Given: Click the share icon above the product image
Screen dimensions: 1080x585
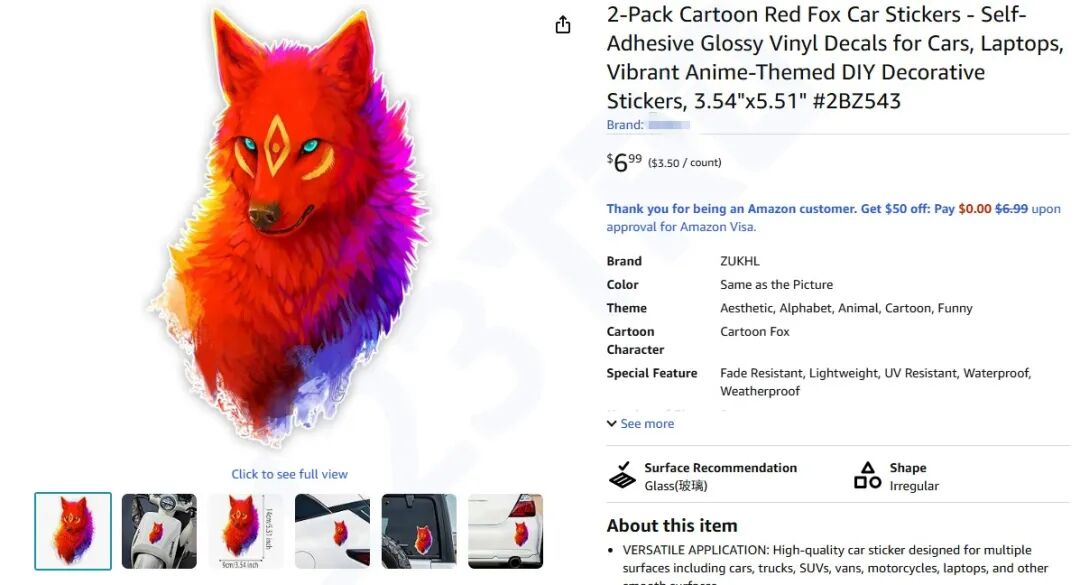Looking at the screenshot, I should click(x=563, y=25).
